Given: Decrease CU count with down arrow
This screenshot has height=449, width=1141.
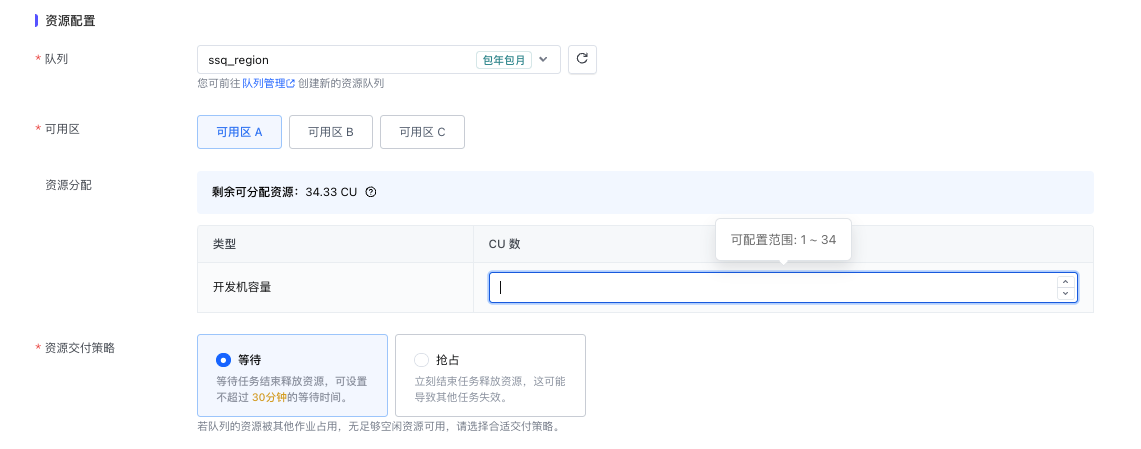Looking at the screenshot, I should pos(1066,293).
